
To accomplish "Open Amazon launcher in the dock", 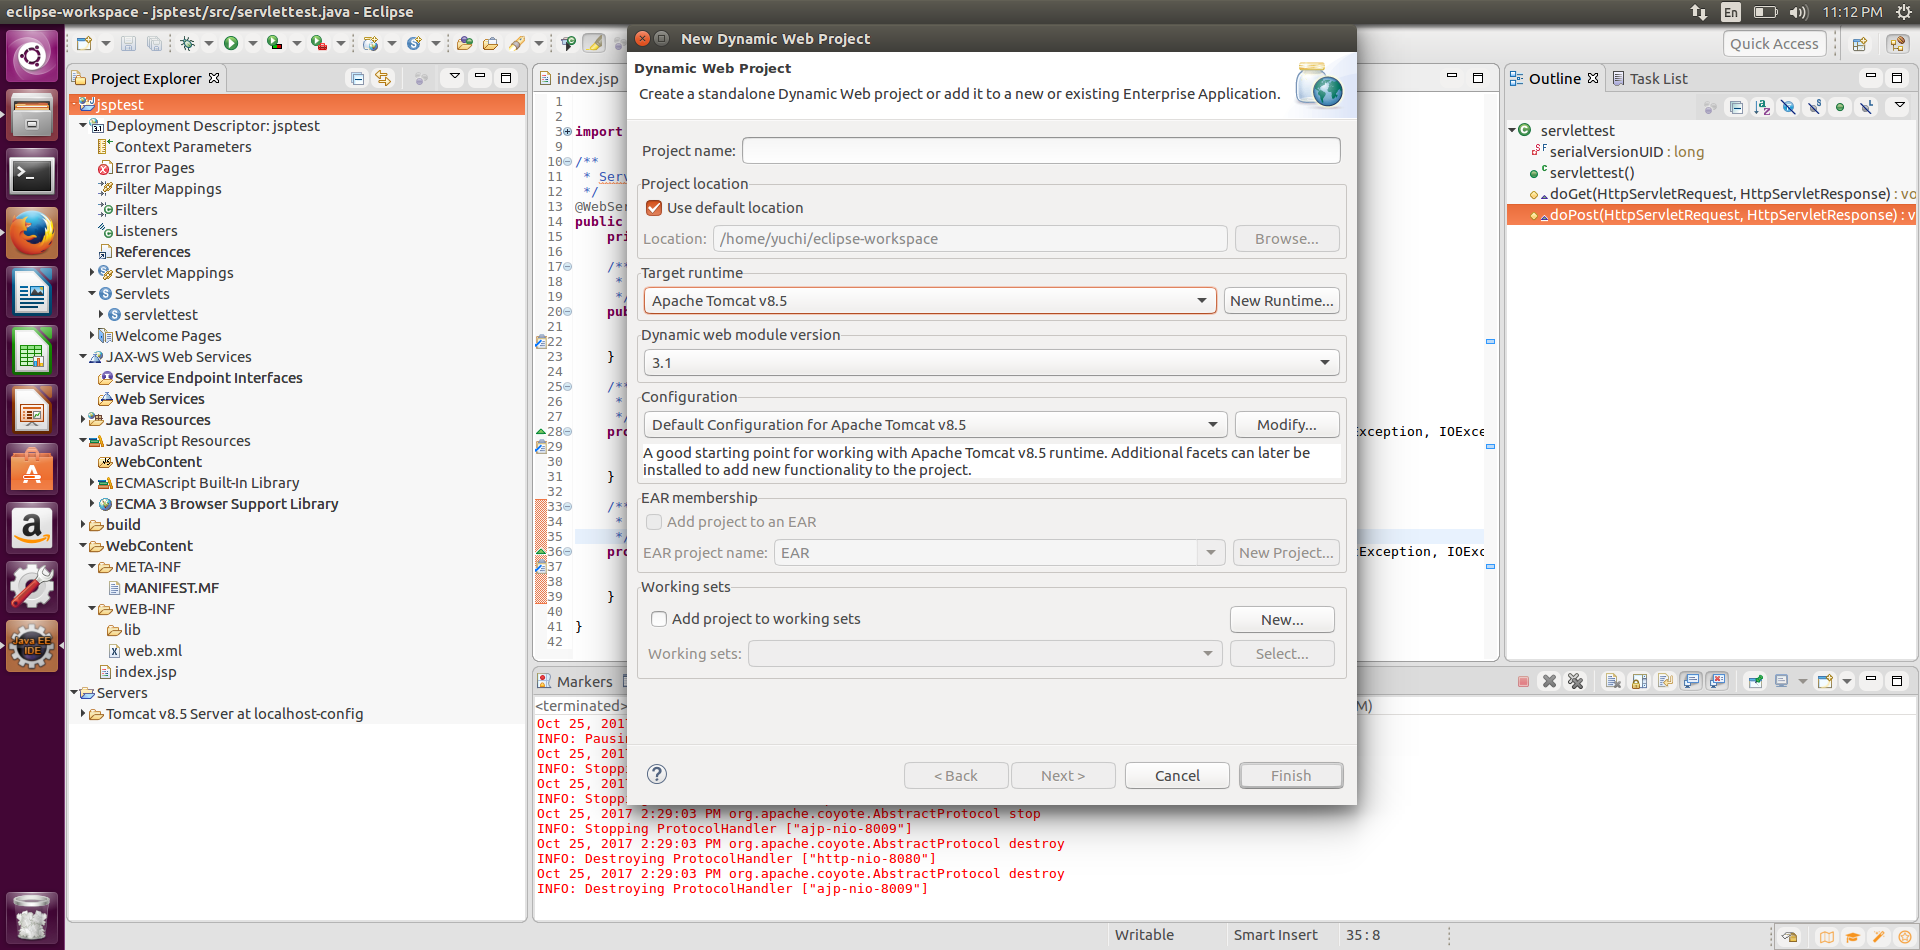I will [x=32, y=527].
